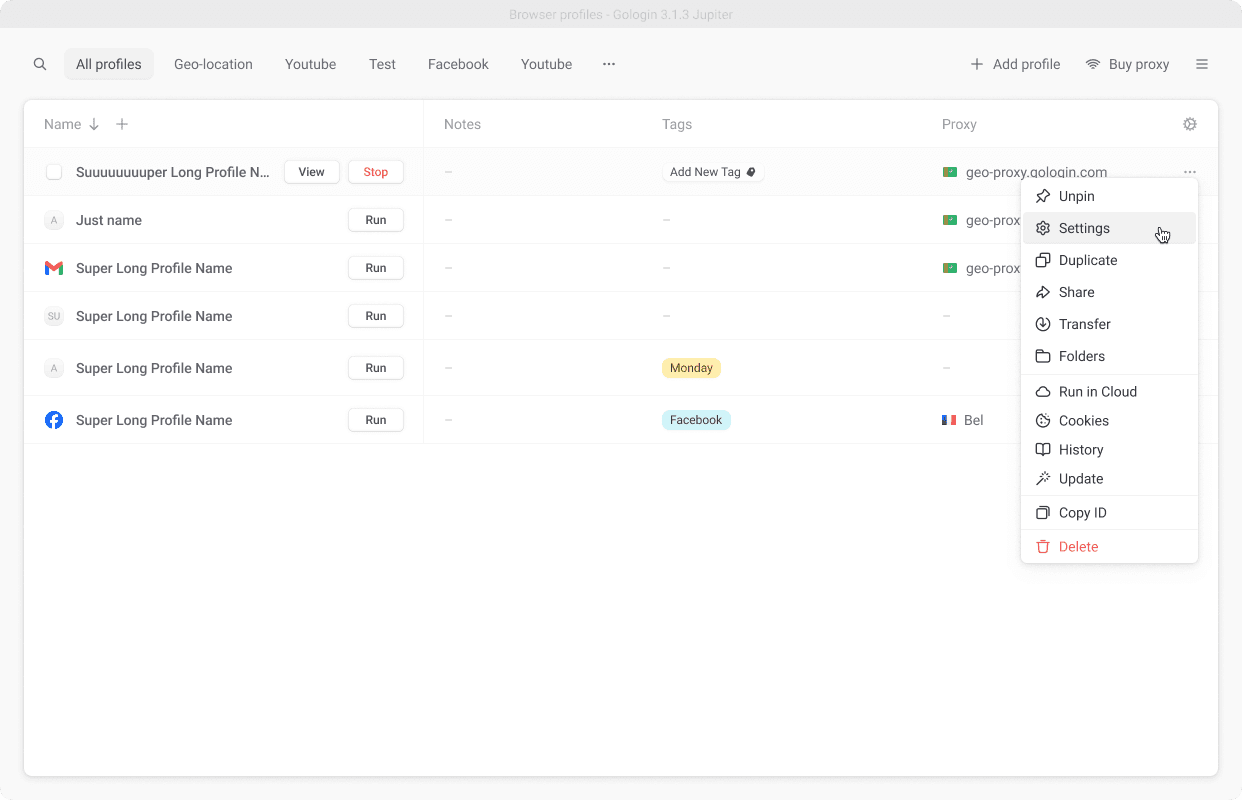Screen dimensions: 1242x800
Task: Open the hamburger menu icon
Action: pos(1202,64)
